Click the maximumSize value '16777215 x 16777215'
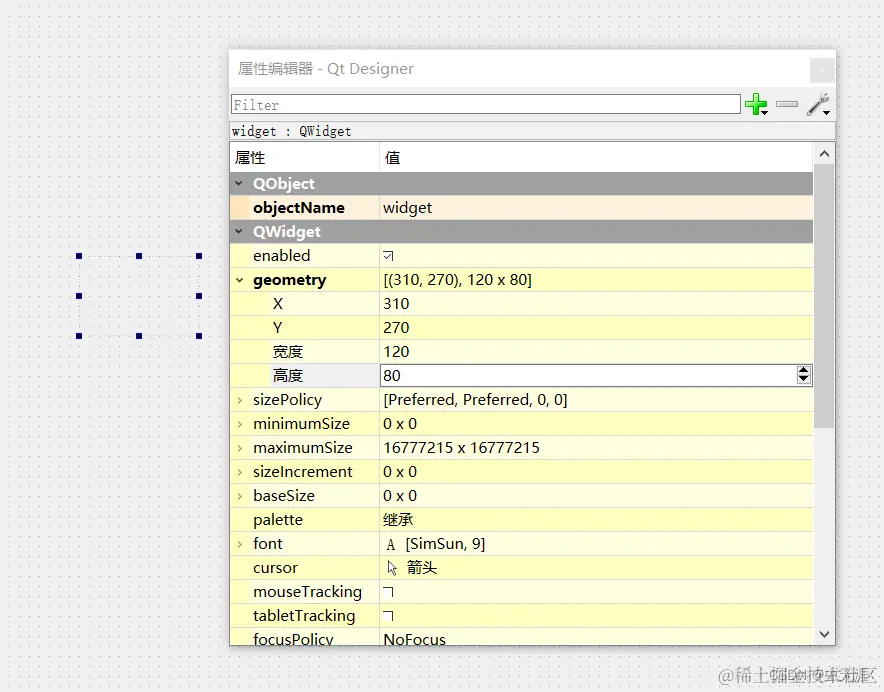This screenshot has height=692, width=884. pos(461,448)
